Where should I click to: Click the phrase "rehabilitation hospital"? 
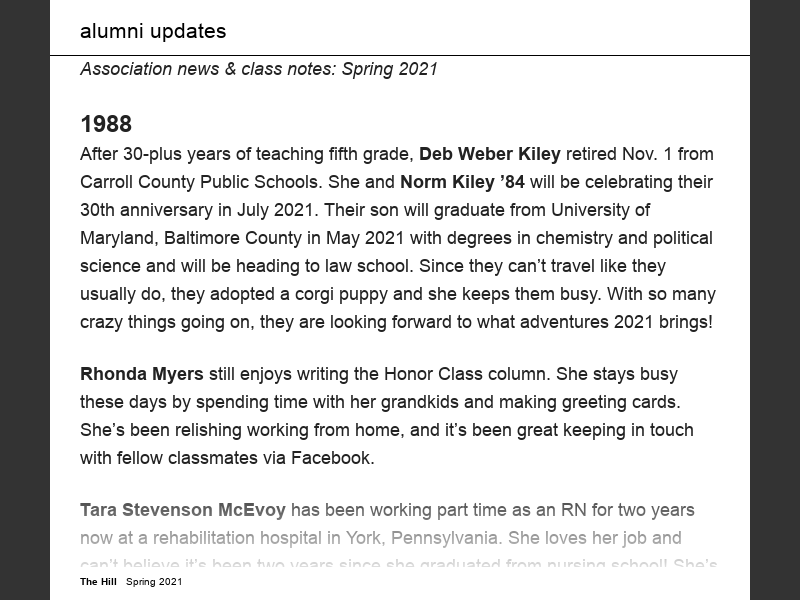237,538
